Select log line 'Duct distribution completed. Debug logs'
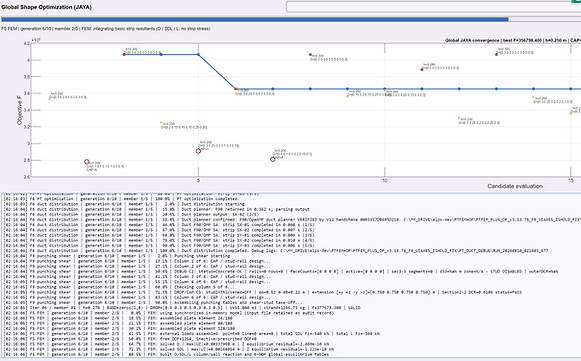 276,251
